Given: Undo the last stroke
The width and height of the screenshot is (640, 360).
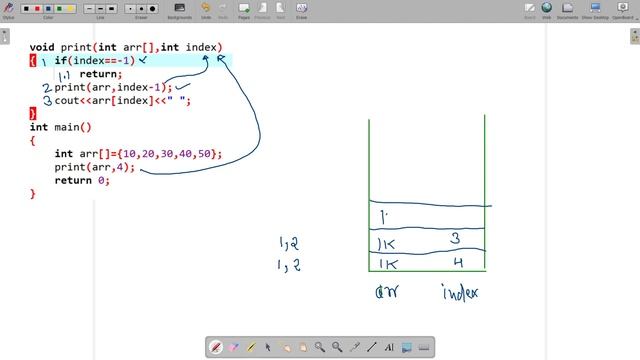Looking at the screenshot, I should [206, 10].
